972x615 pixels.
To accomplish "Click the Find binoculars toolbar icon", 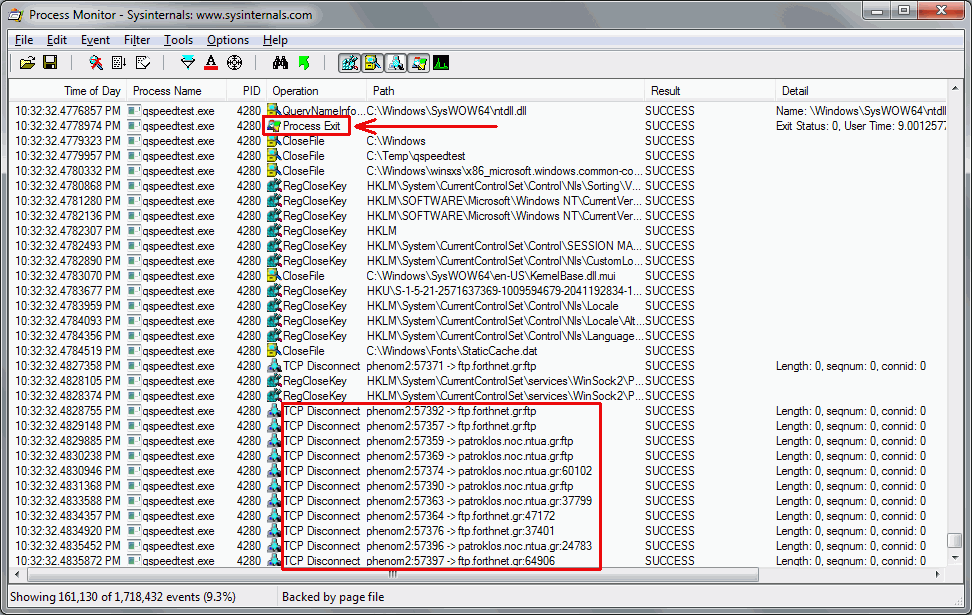I will (x=280, y=63).
